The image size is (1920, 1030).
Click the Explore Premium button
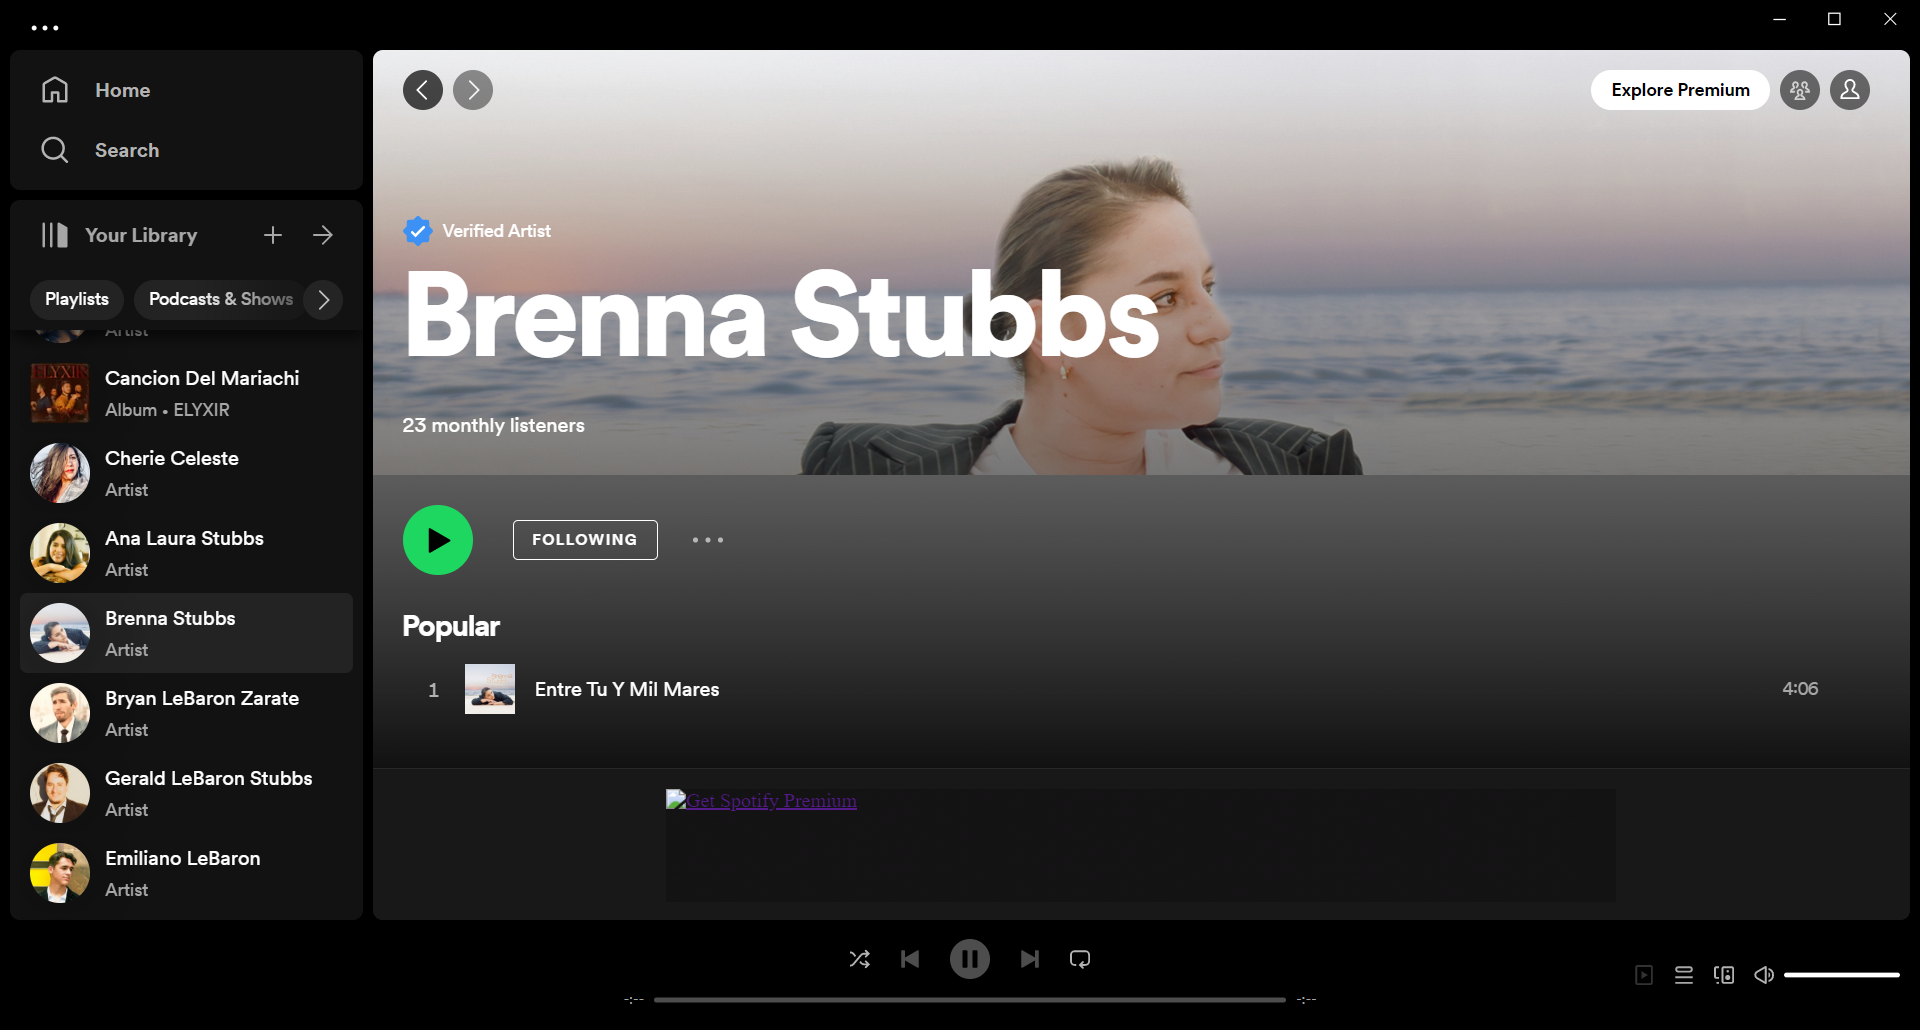pos(1680,90)
